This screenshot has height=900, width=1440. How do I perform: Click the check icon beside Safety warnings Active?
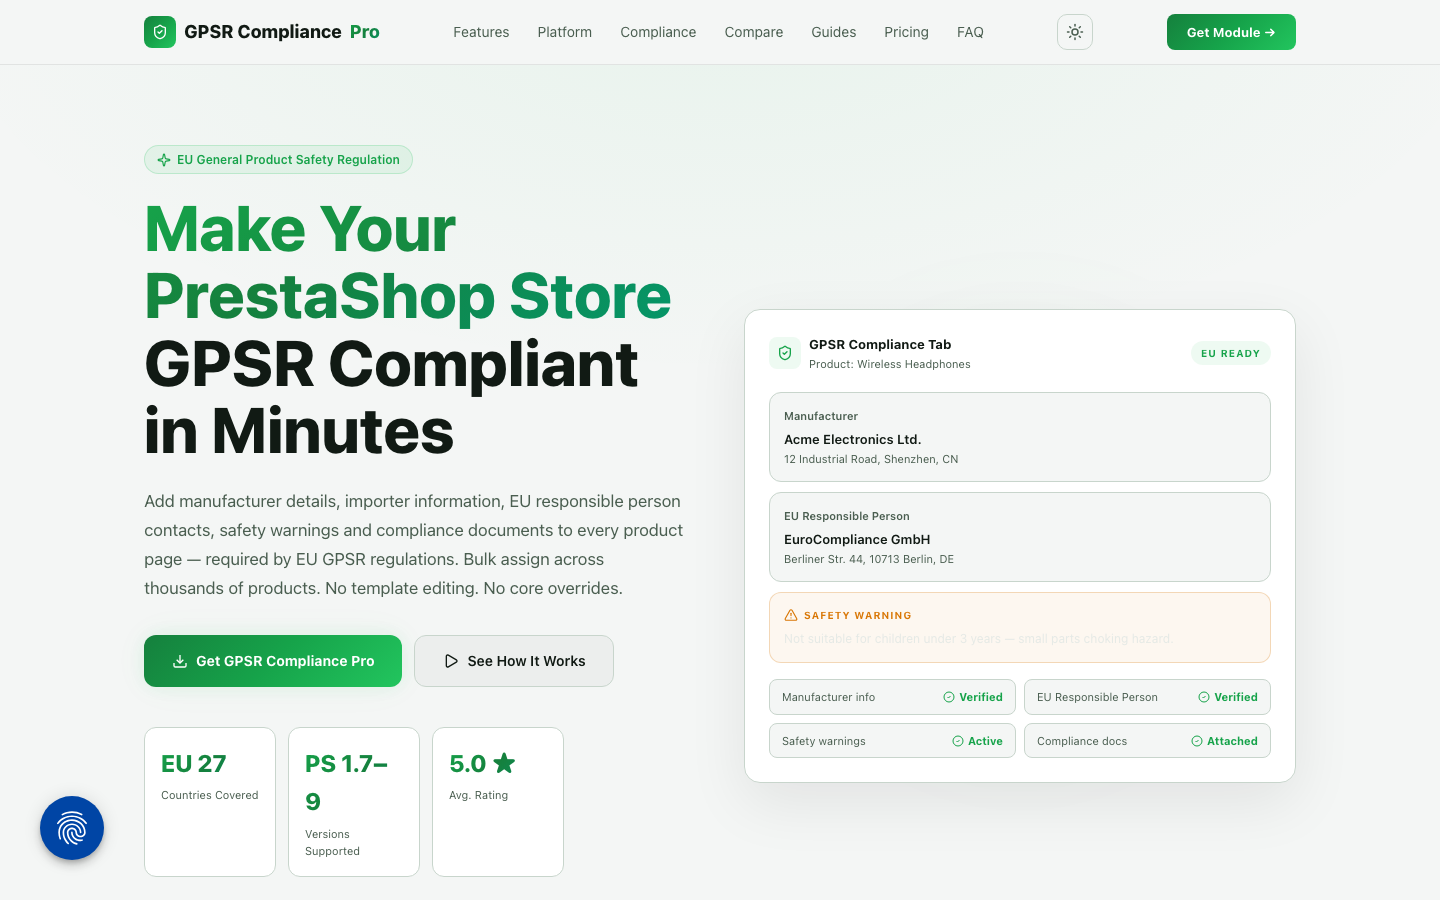(x=958, y=741)
